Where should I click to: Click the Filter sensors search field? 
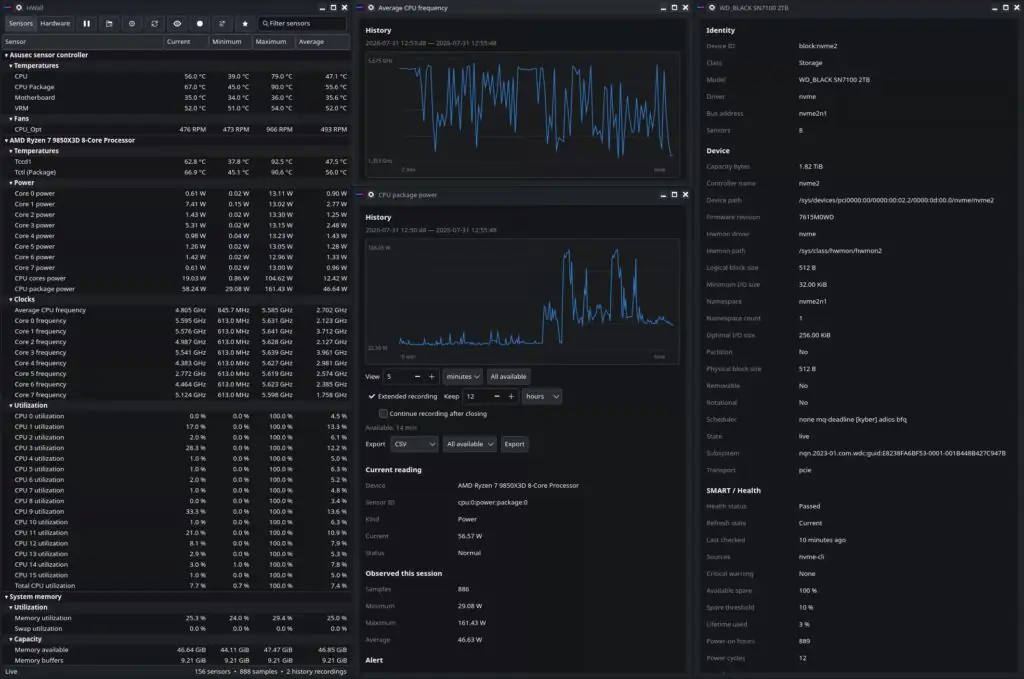point(302,24)
